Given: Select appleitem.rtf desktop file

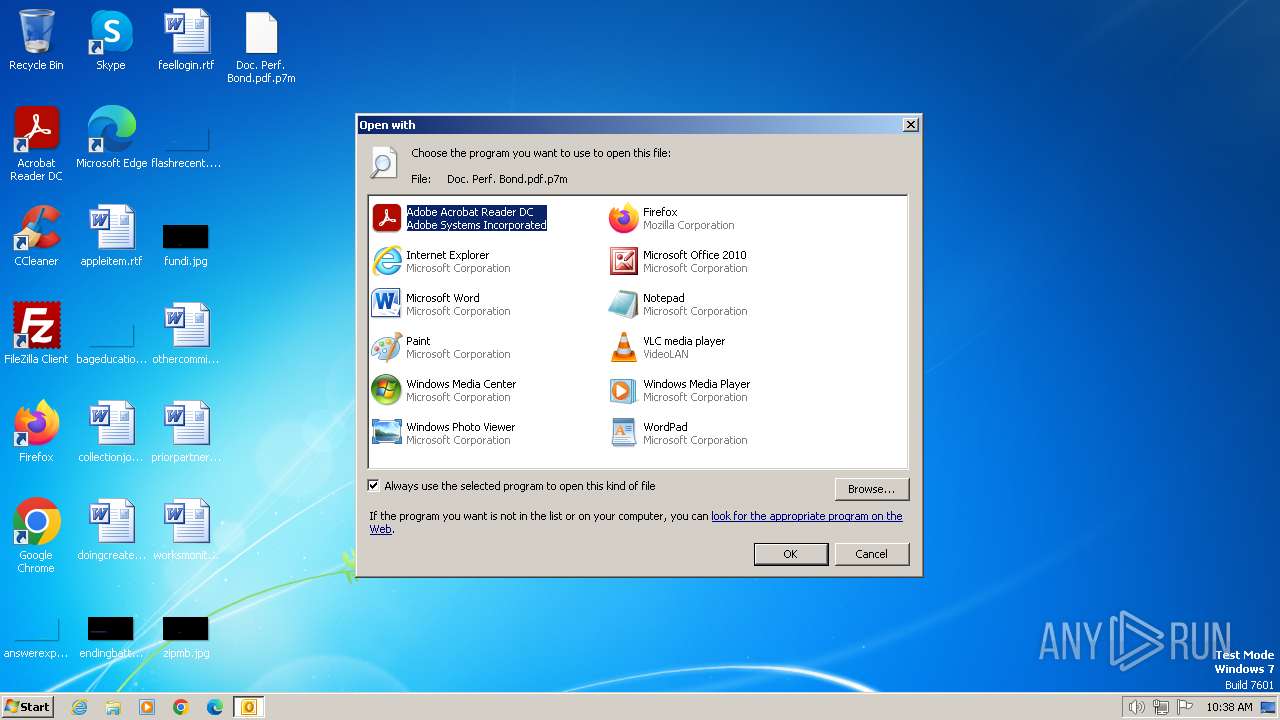Looking at the screenshot, I should pyautogui.click(x=111, y=236).
